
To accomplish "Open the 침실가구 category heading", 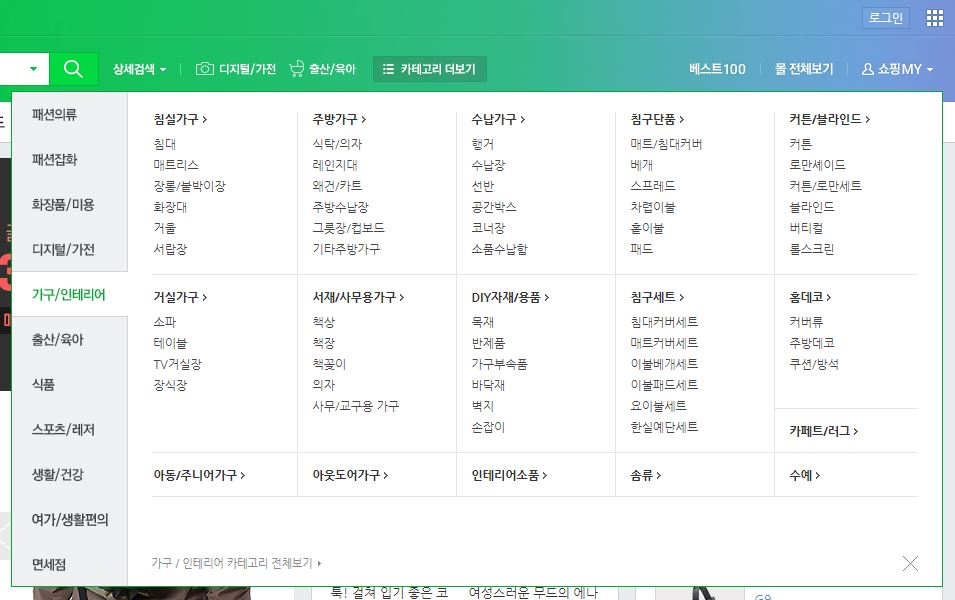I will tap(180, 119).
